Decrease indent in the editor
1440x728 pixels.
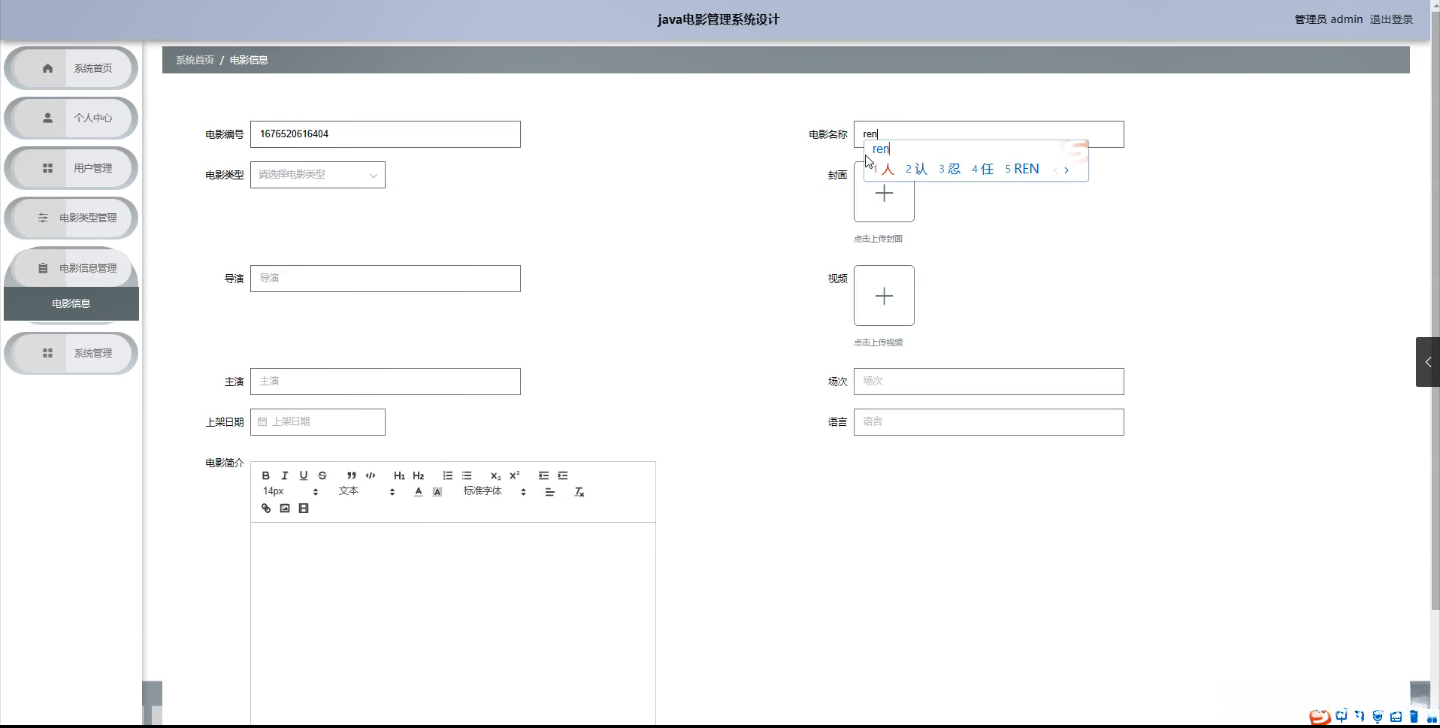coord(544,476)
